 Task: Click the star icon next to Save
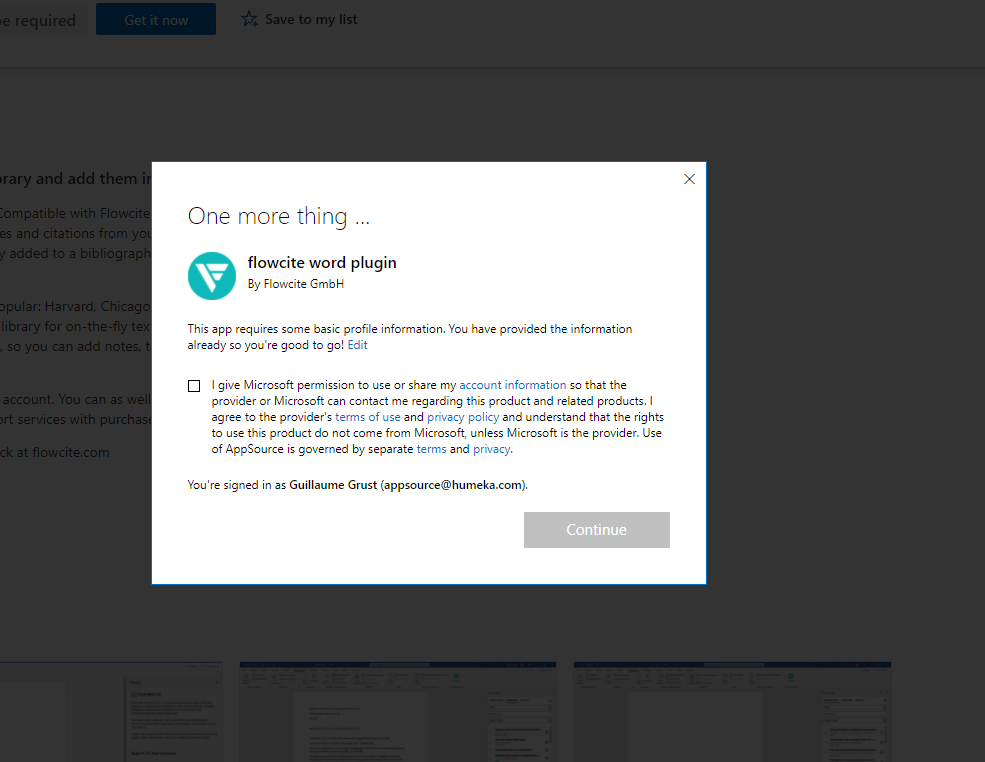(249, 18)
